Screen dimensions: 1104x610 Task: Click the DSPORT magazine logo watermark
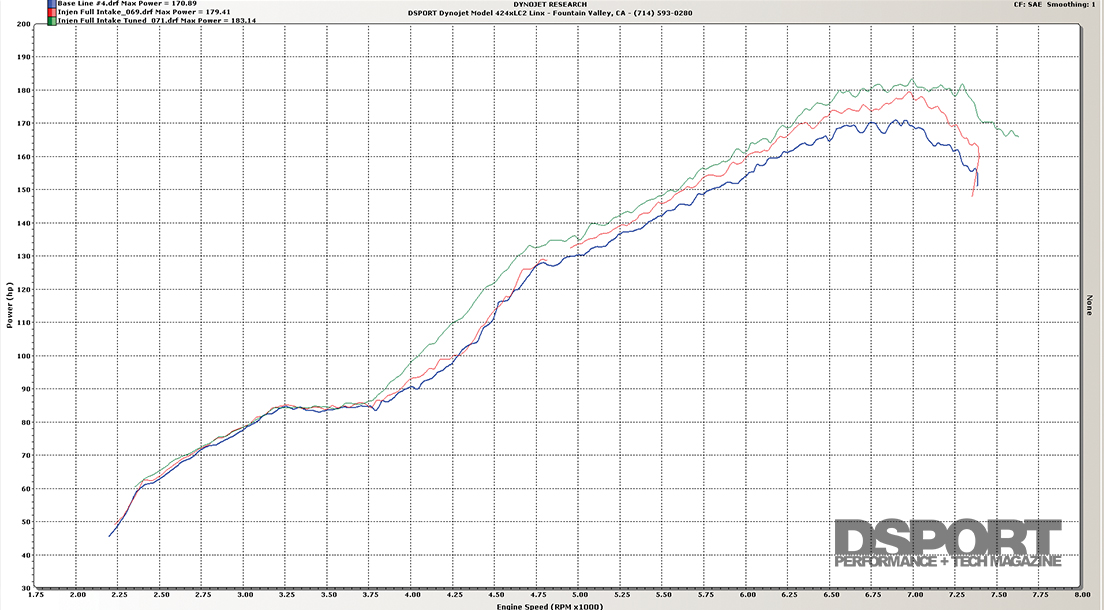tap(947, 545)
